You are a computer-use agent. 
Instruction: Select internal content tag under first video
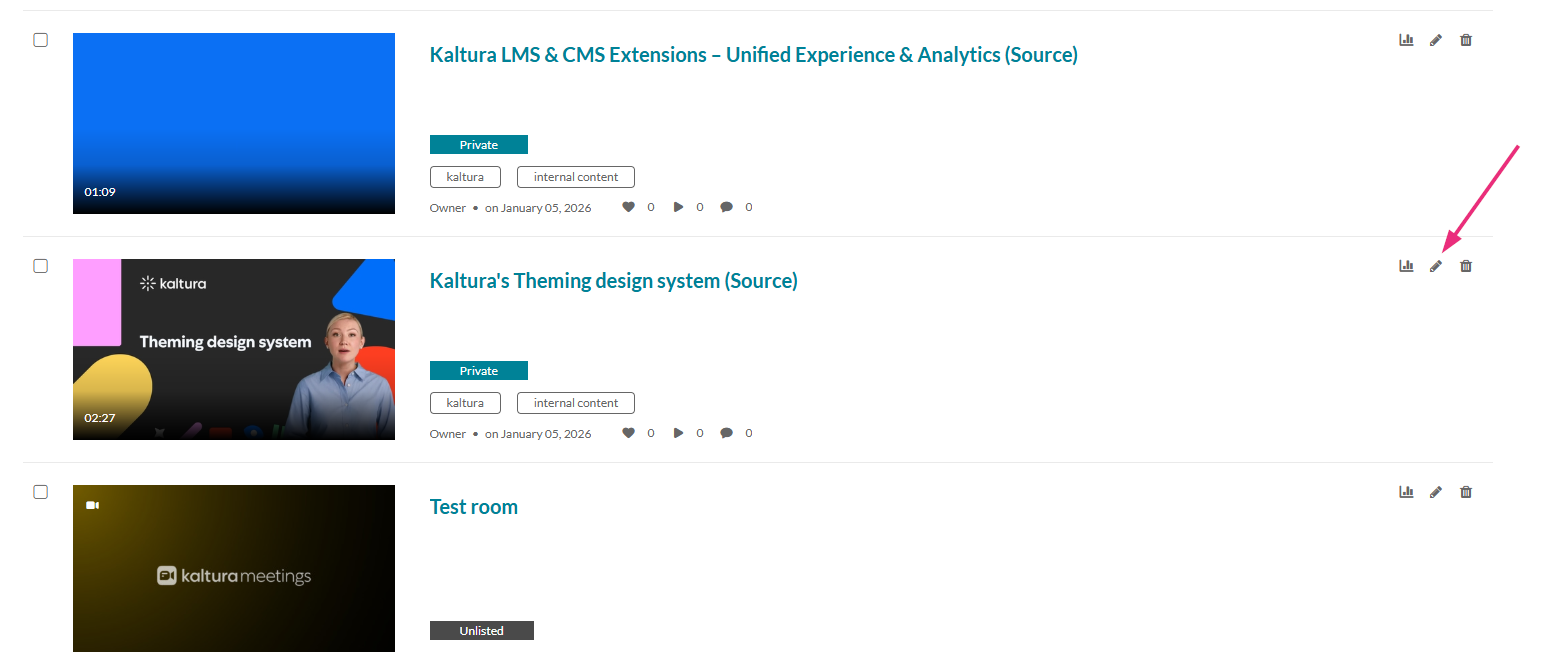pos(576,177)
